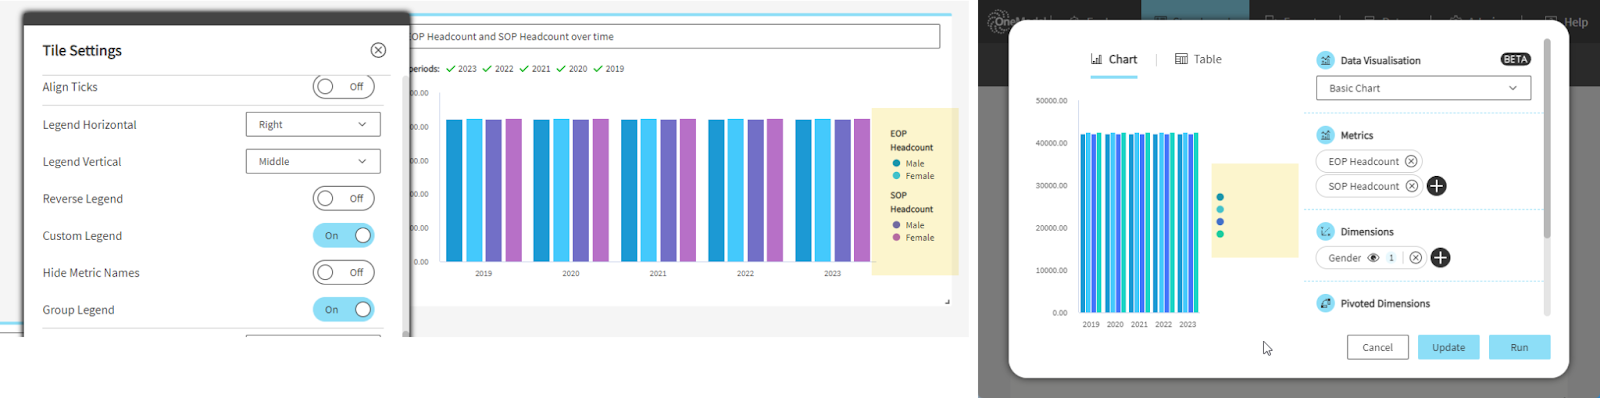Screen dimensions: 1600x398
Task: Click the Pivoted Dimensions icon
Action: pos(1326,303)
